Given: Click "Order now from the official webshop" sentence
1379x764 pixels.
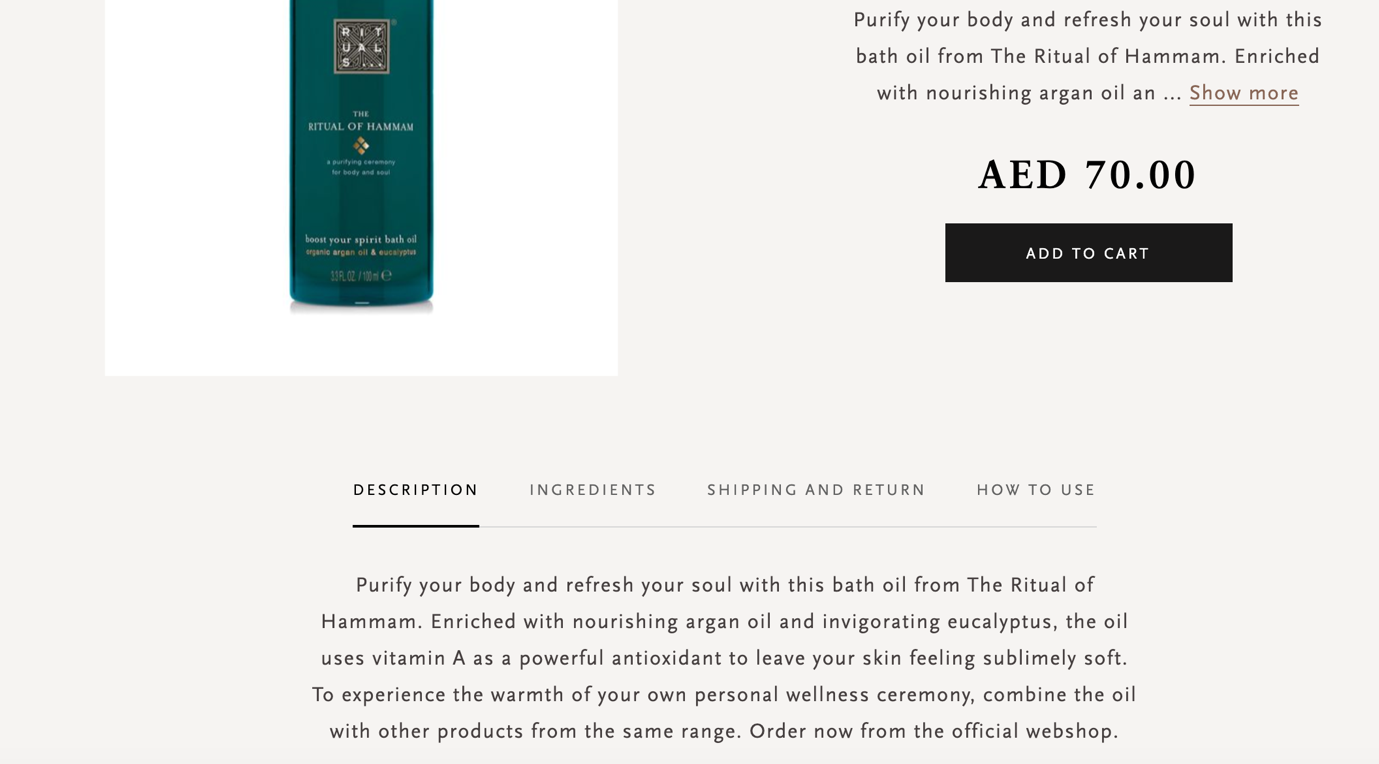Looking at the screenshot, I should pos(933,731).
